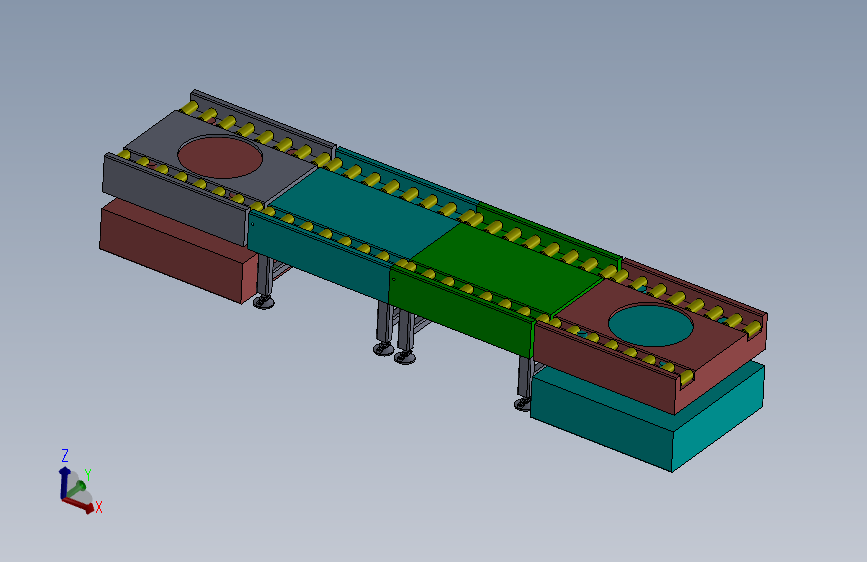Select the large teal base box under brown section

[647, 418]
